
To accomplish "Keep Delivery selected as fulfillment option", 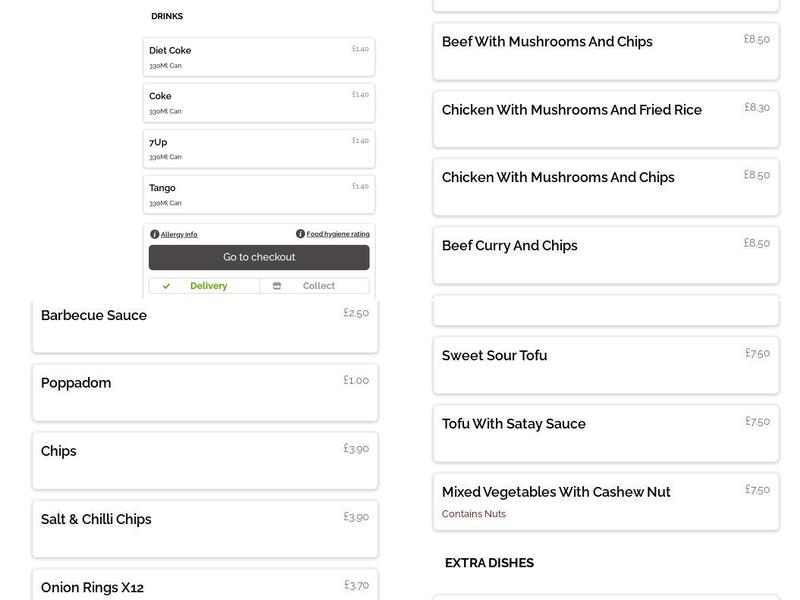I will coord(207,285).
